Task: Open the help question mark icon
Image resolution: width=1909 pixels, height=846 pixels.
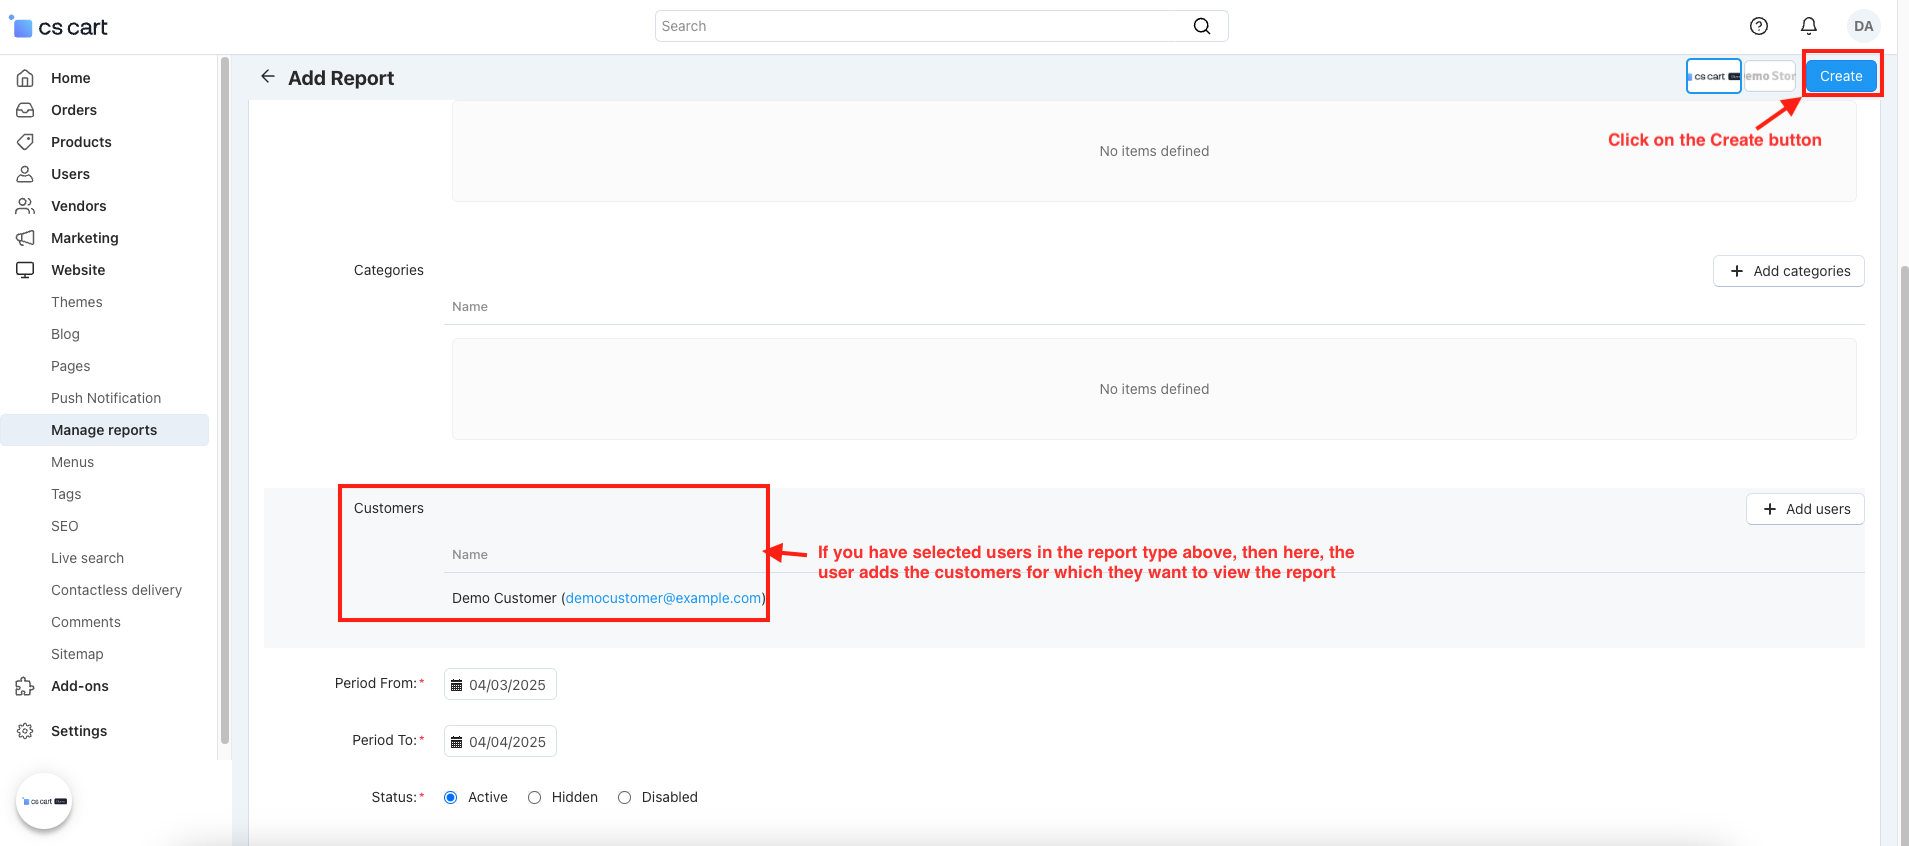Action: (1758, 26)
